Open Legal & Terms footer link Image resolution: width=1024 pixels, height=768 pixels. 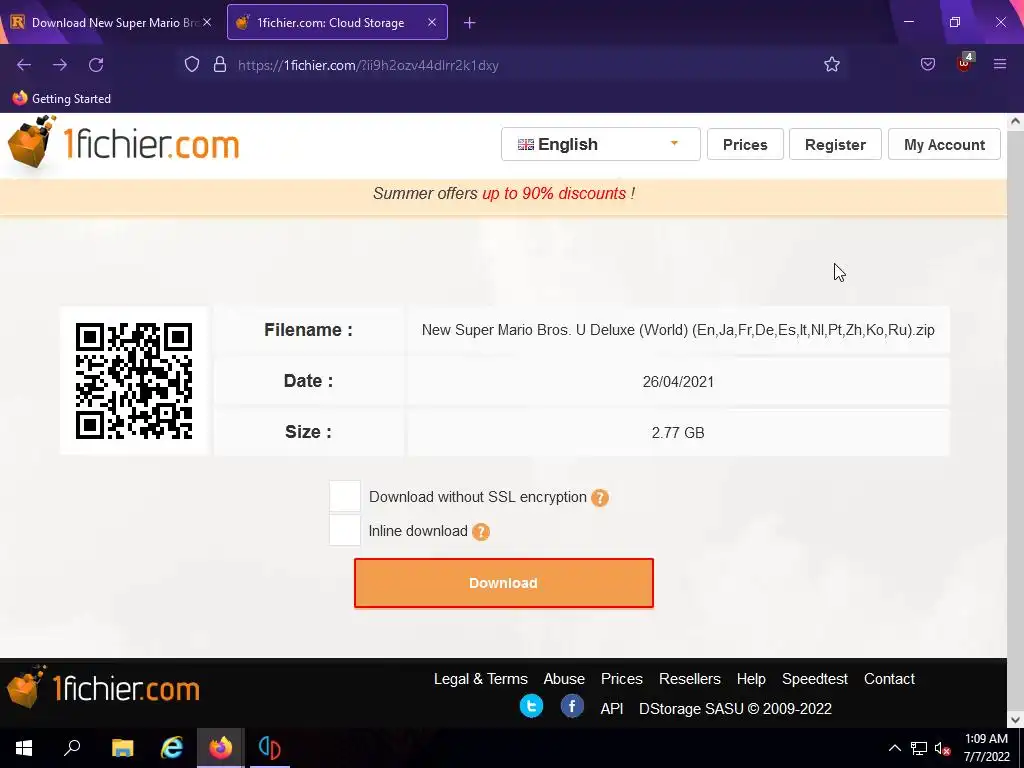pyautogui.click(x=481, y=679)
